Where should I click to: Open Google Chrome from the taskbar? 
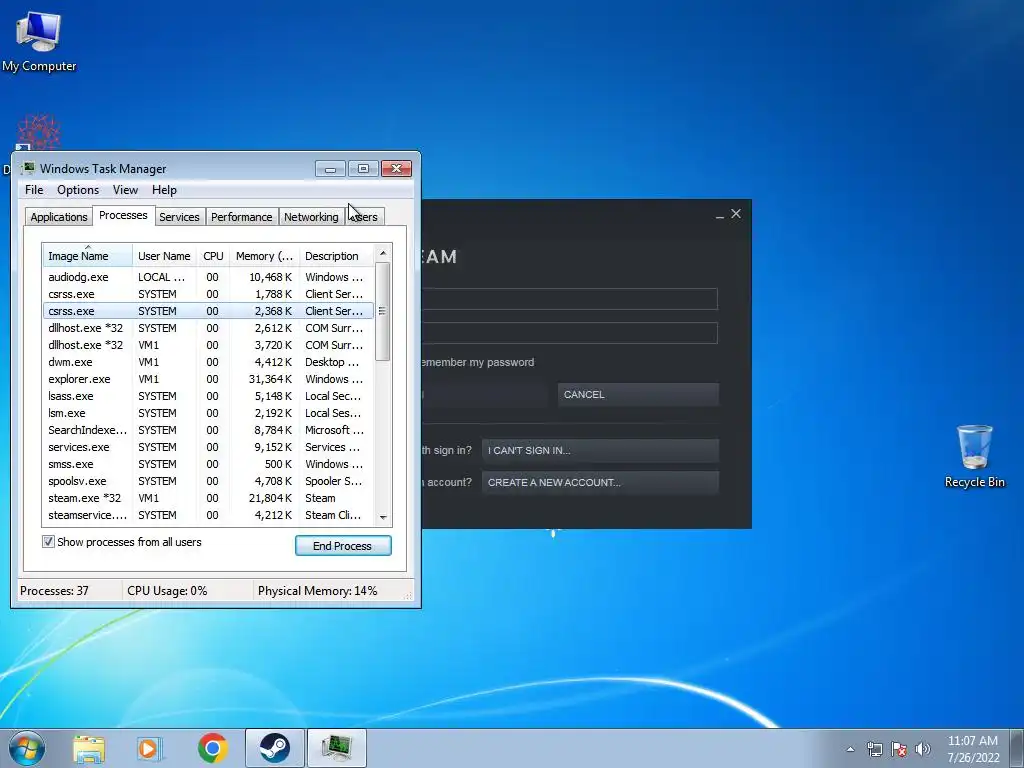pyautogui.click(x=212, y=748)
